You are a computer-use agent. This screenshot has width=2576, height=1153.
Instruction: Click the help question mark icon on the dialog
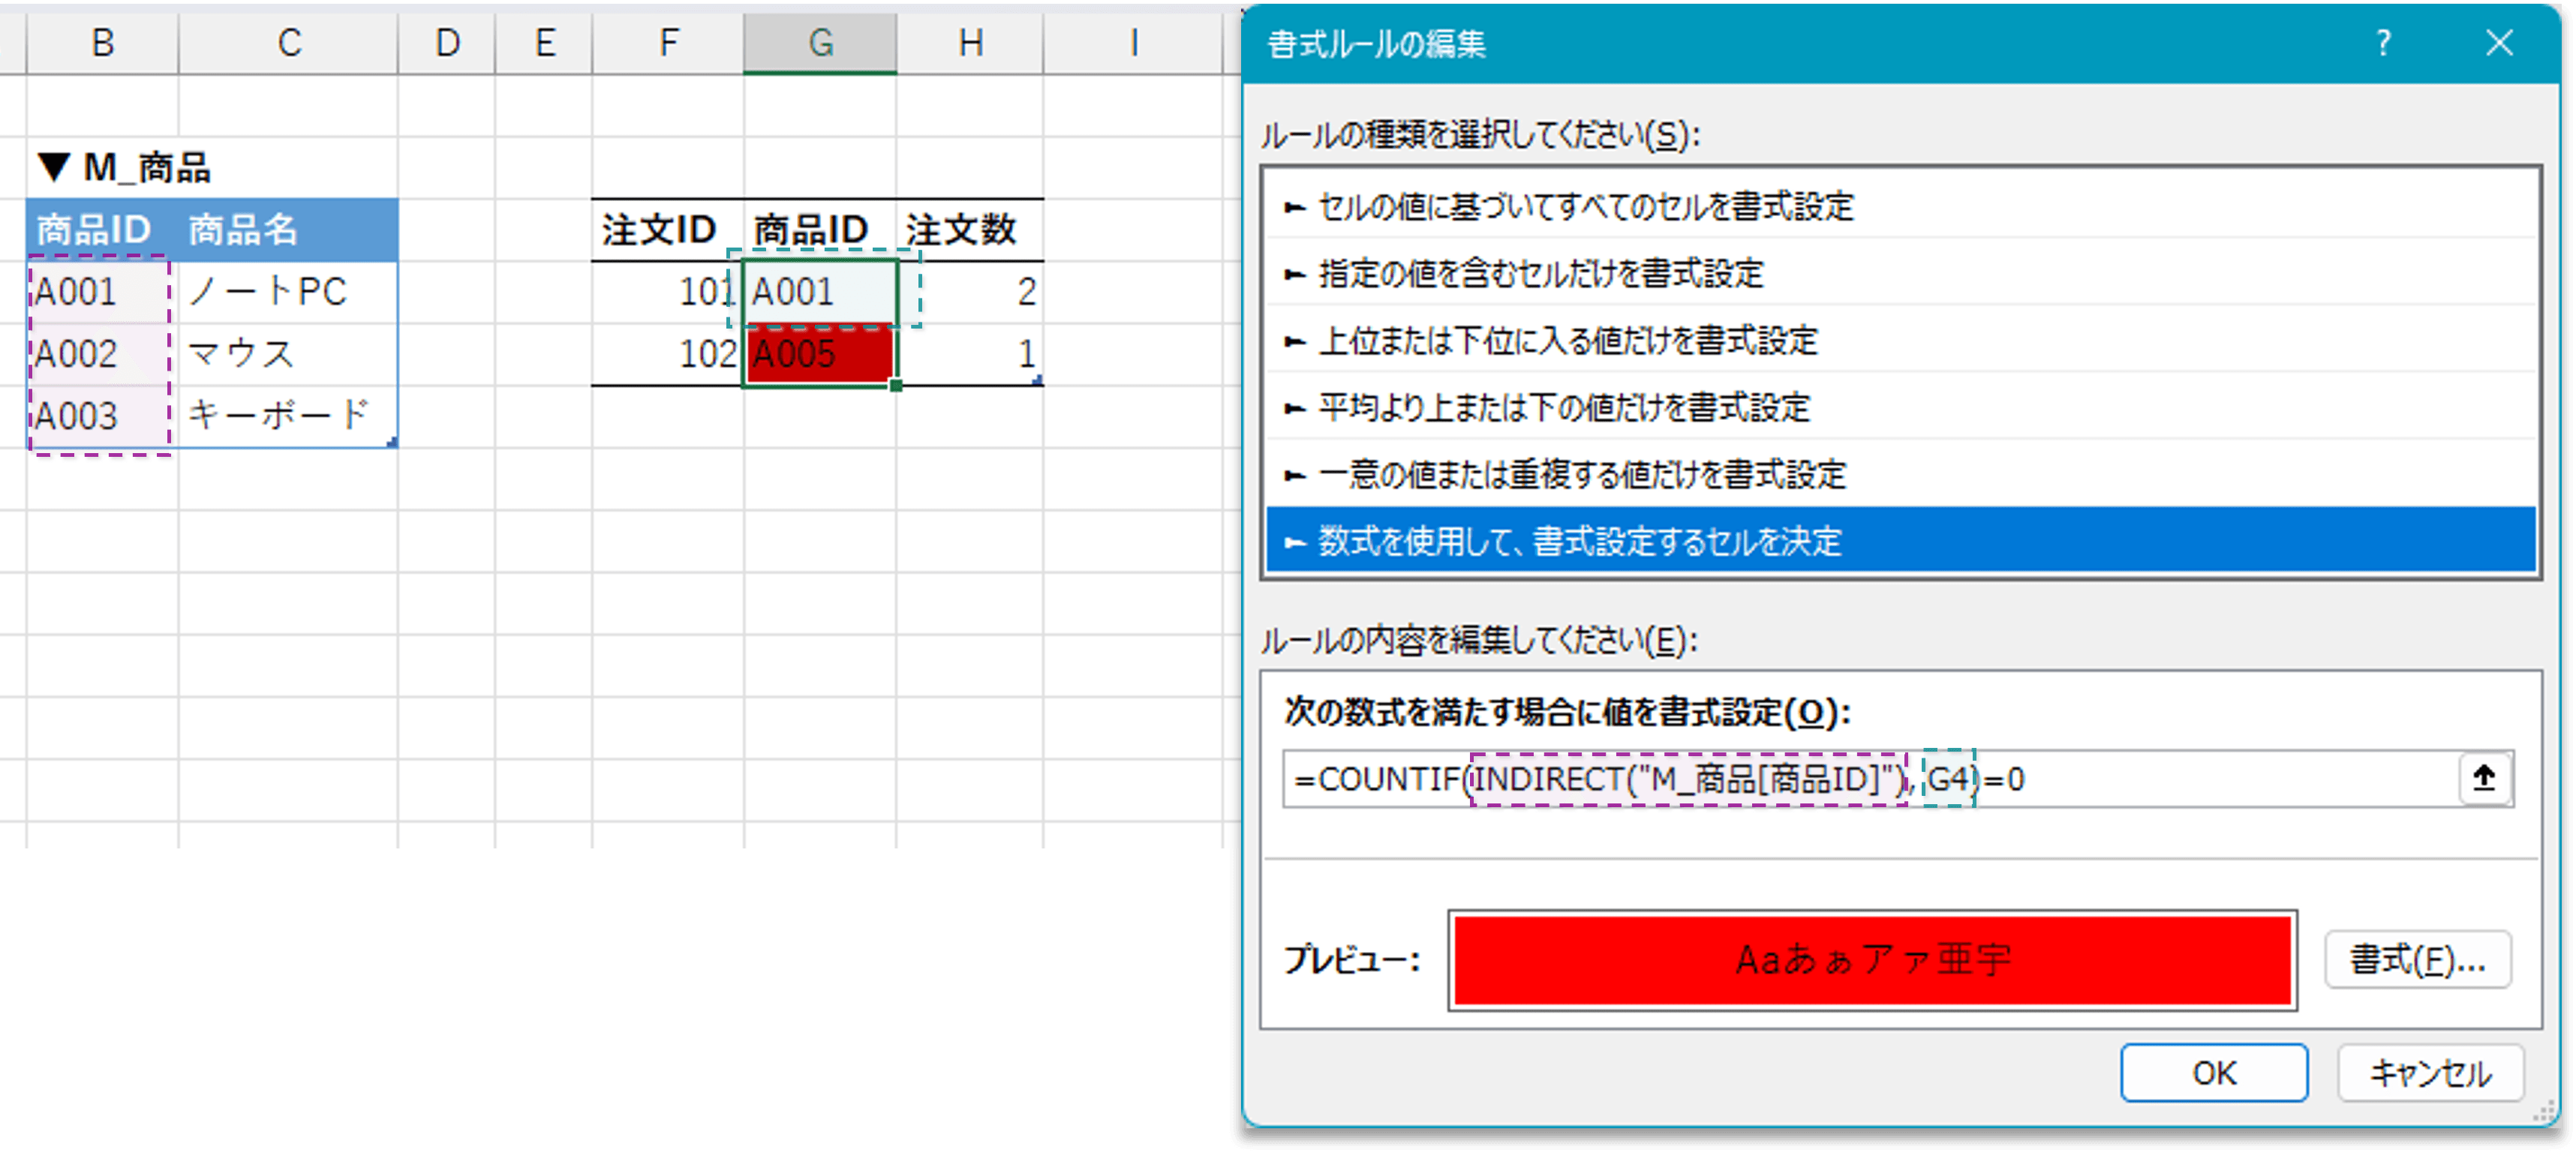click(x=2383, y=43)
